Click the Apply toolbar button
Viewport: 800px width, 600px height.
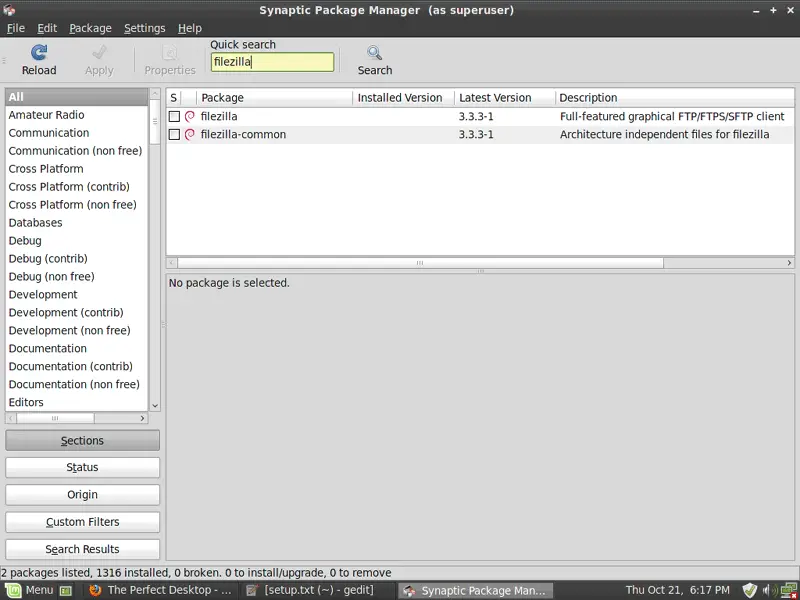click(99, 60)
